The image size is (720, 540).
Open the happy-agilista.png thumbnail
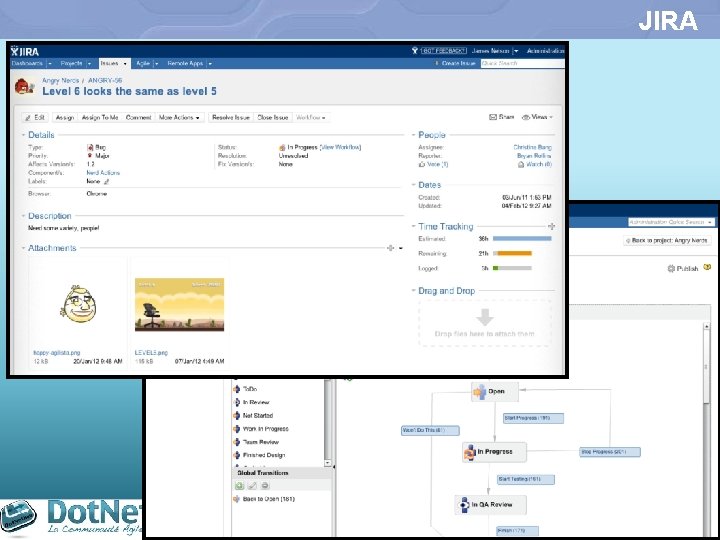[78, 304]
